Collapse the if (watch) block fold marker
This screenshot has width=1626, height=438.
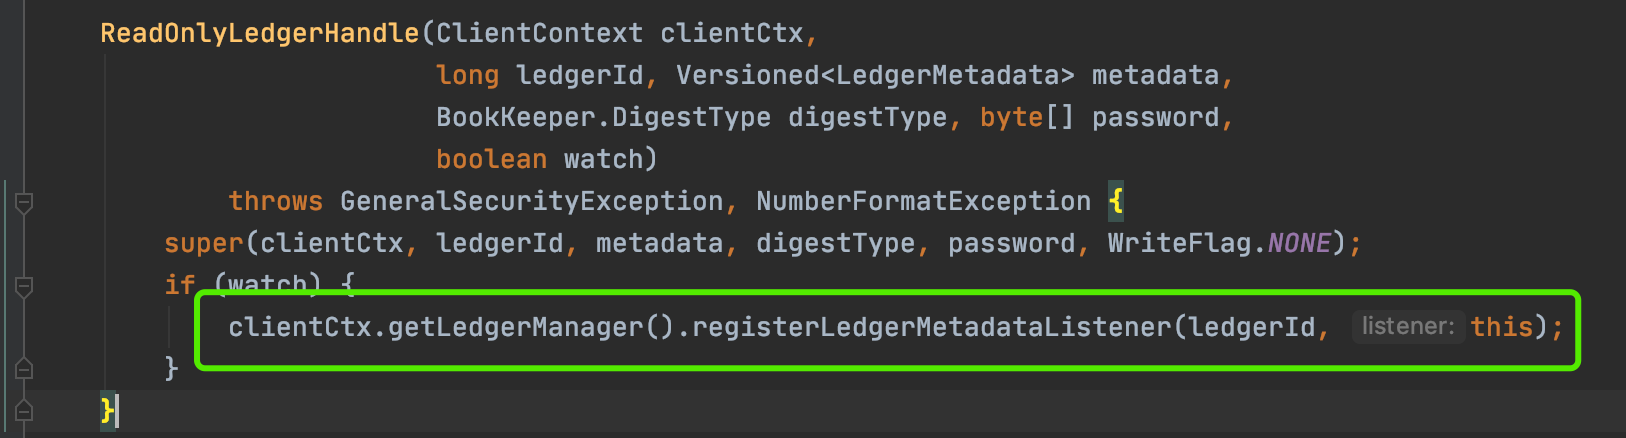click(25, 287)
